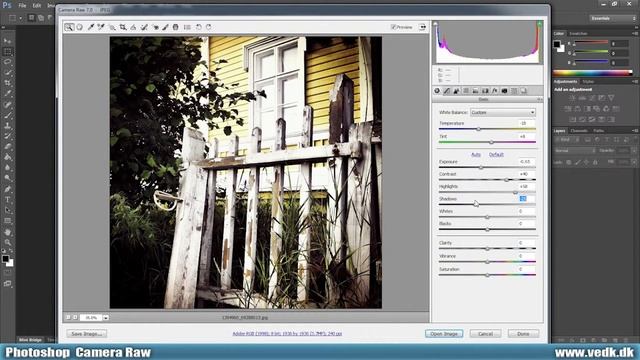640x360 pixels.
Task: Toggle highlight clipping warning on histogram
Action: [539, 24]
